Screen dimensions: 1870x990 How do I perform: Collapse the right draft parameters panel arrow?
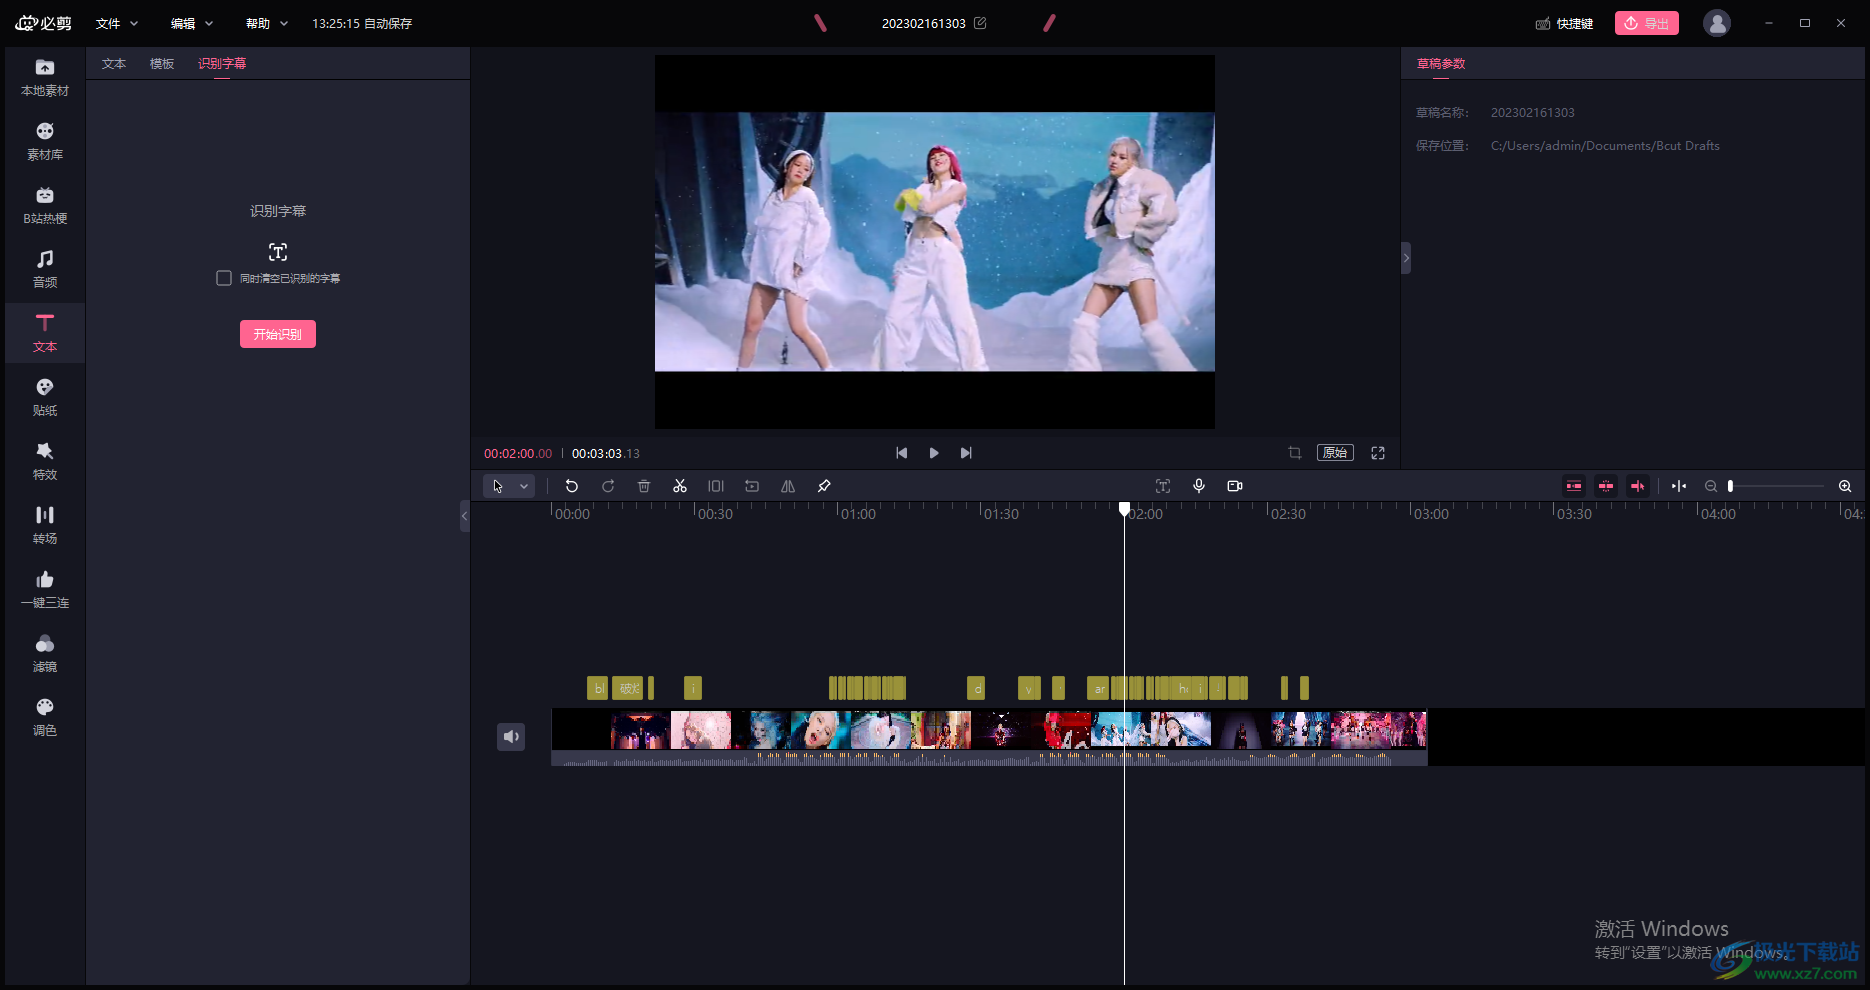pyautogui.click(x=1406, y=258)
